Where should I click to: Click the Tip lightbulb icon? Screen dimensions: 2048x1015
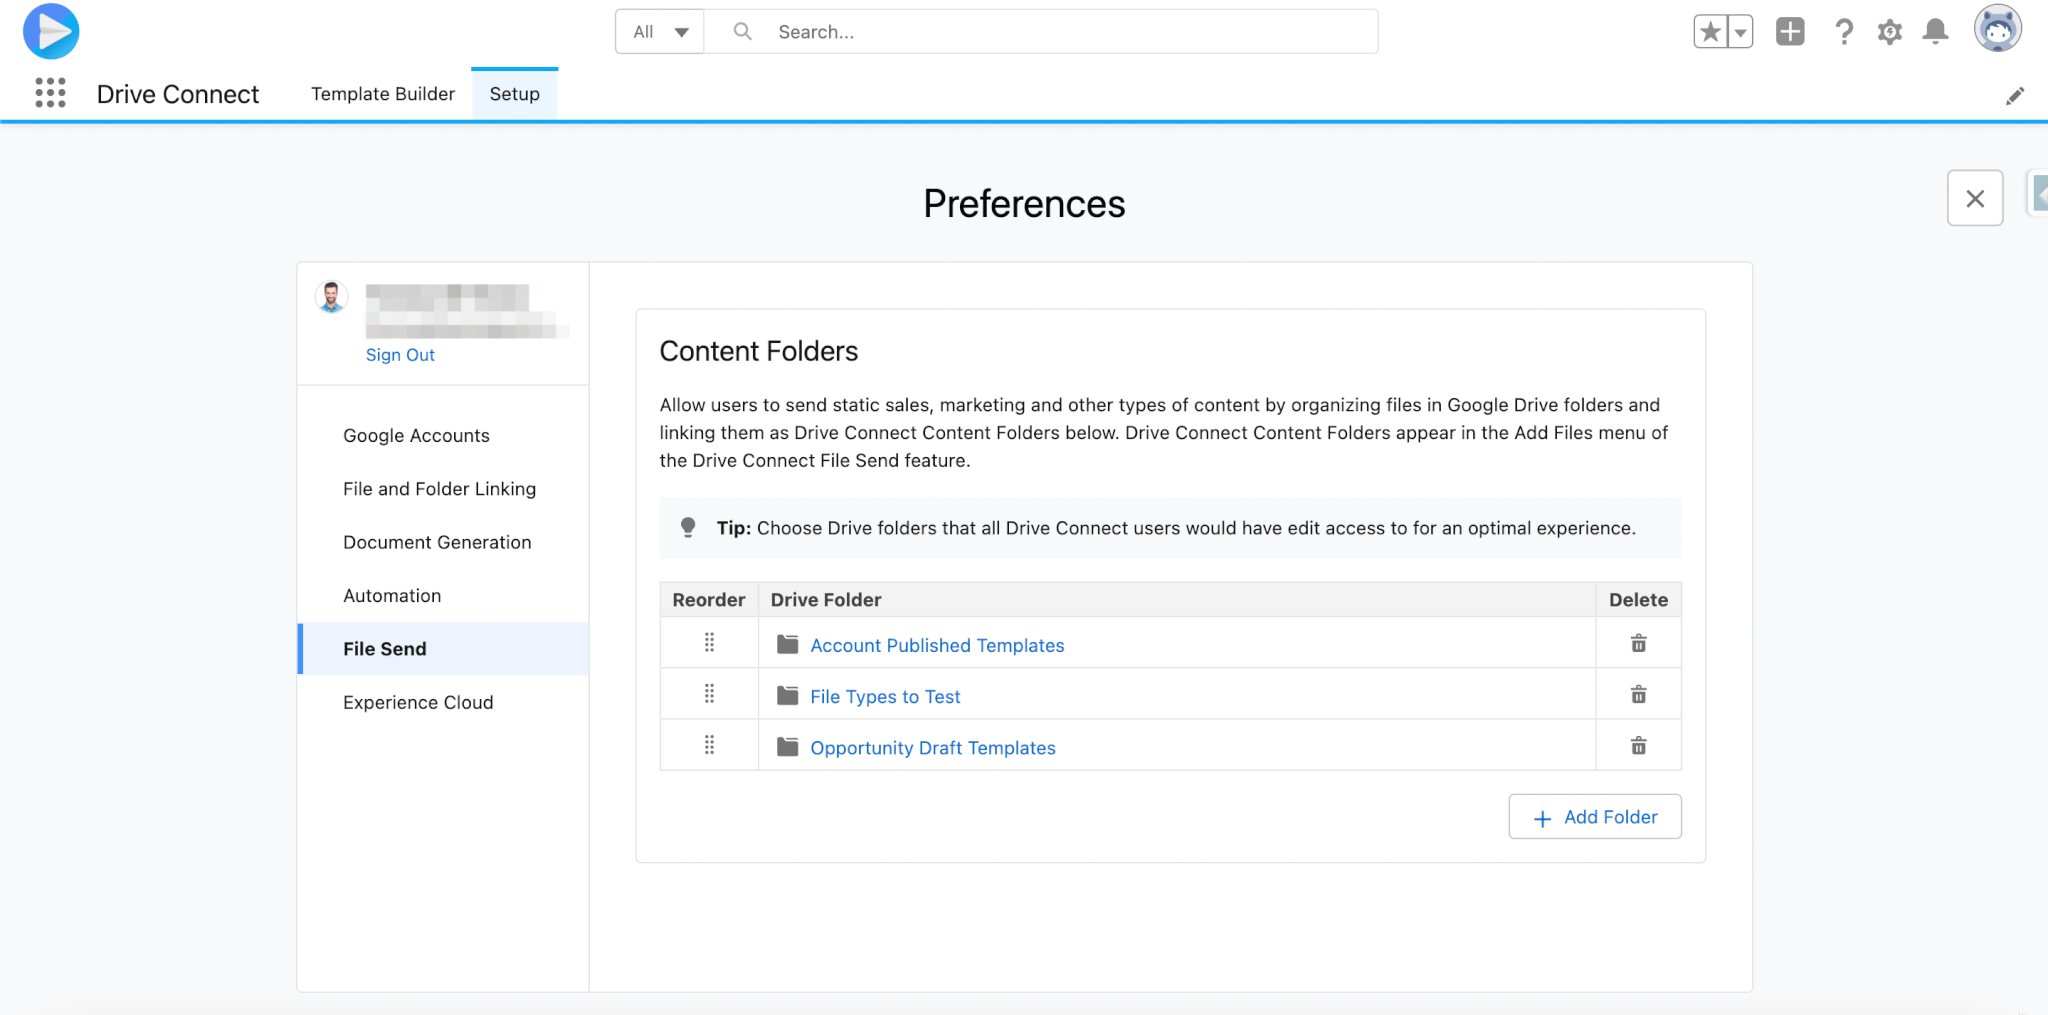click(x=688, y=527)
